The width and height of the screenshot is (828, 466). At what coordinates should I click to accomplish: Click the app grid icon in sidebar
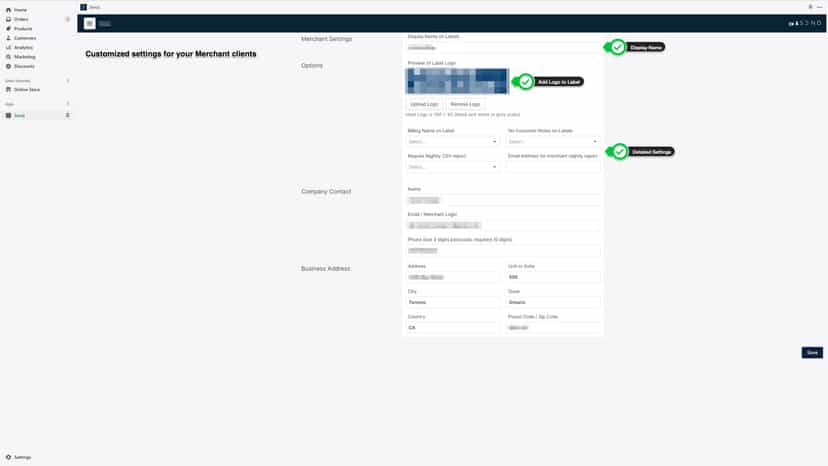click(x=8, y=116)
